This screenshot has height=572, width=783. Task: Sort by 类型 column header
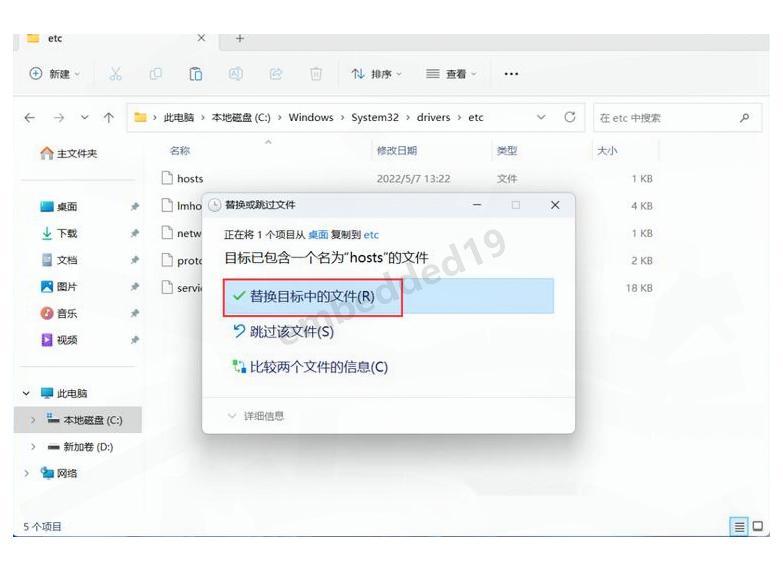coord(507,150)
